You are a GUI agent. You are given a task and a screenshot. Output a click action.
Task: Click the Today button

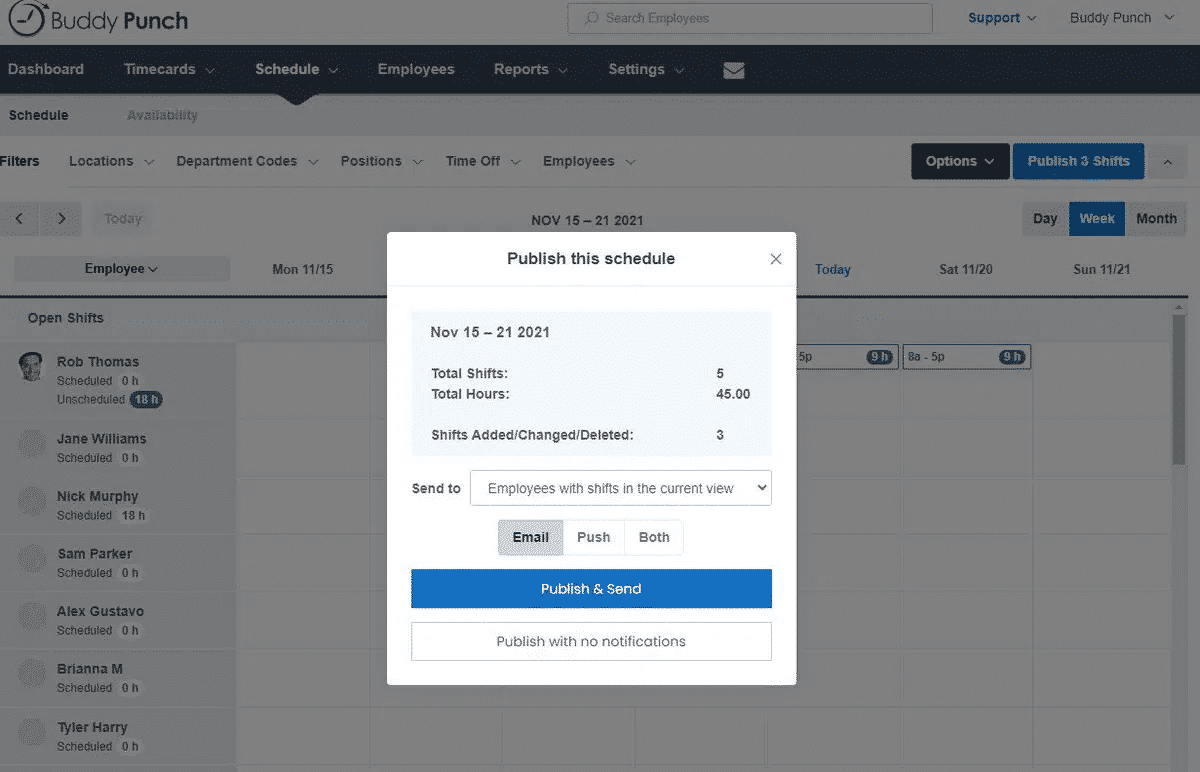click(123, 219)
